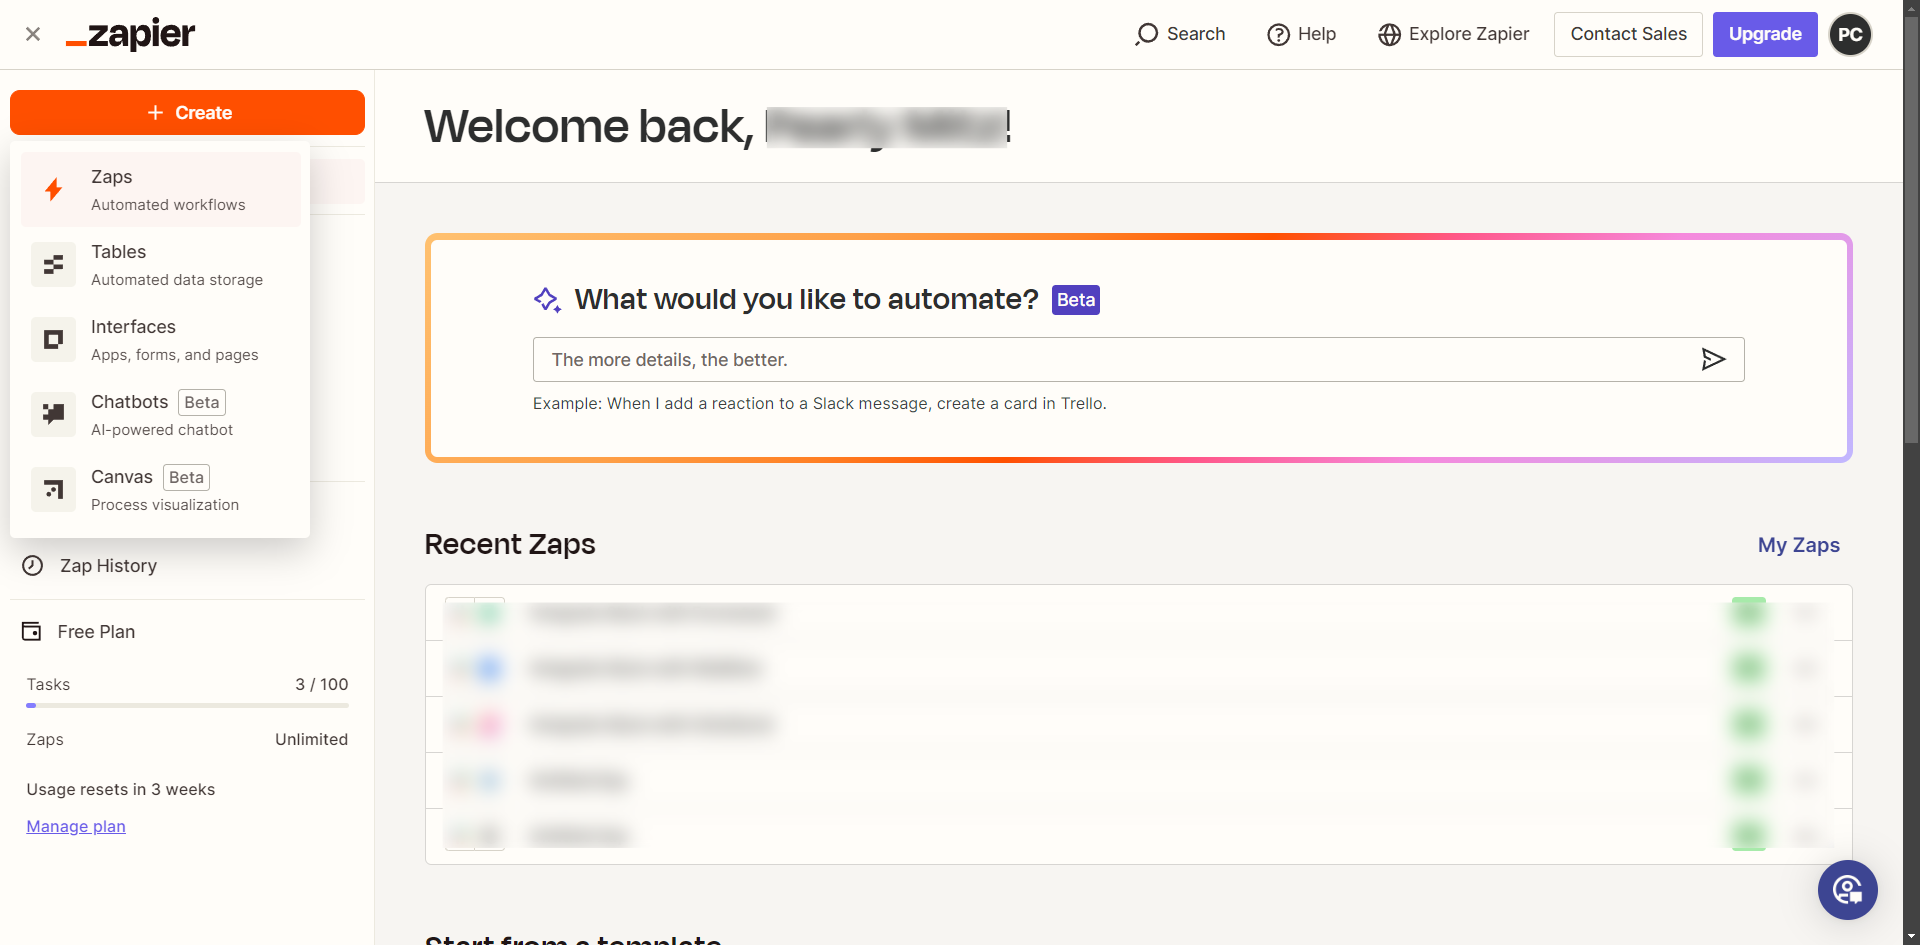Viewport: 1920px width, 945px height.
Task: Click the Chatbots icon in create menu
Action: pyautogui.click(x=54, y=415)
